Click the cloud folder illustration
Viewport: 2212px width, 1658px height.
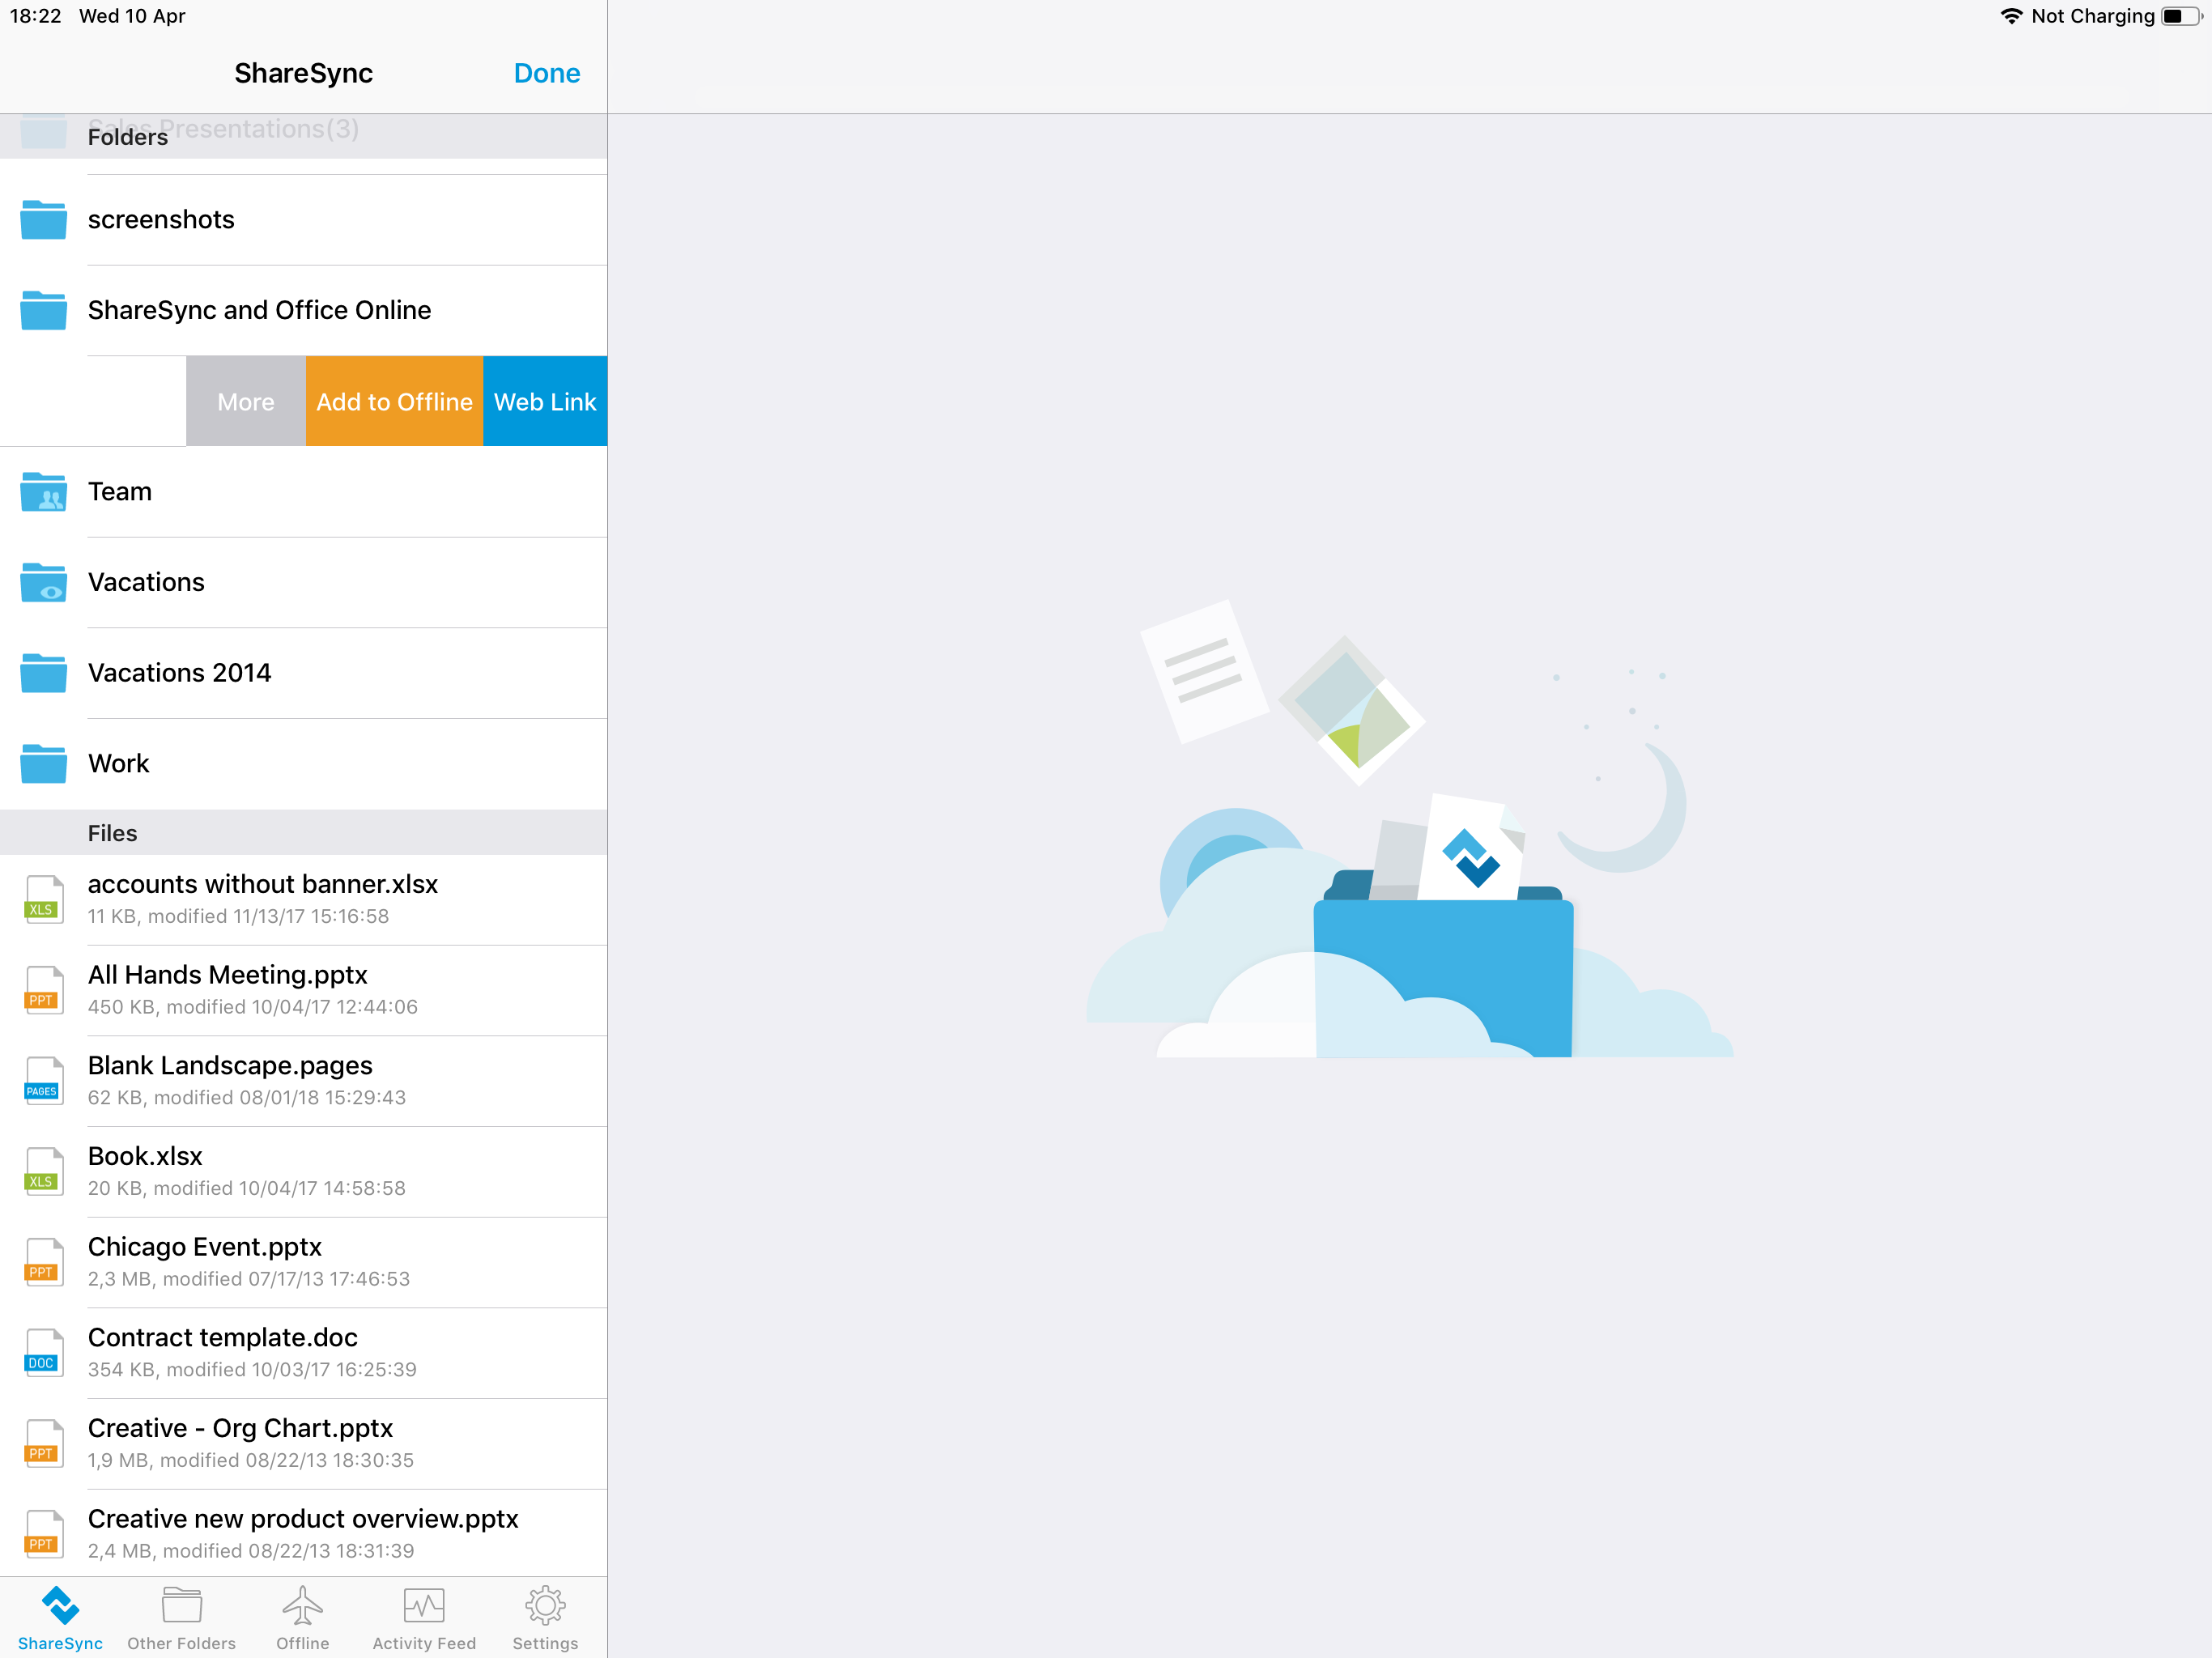(x=1409, y=829)
